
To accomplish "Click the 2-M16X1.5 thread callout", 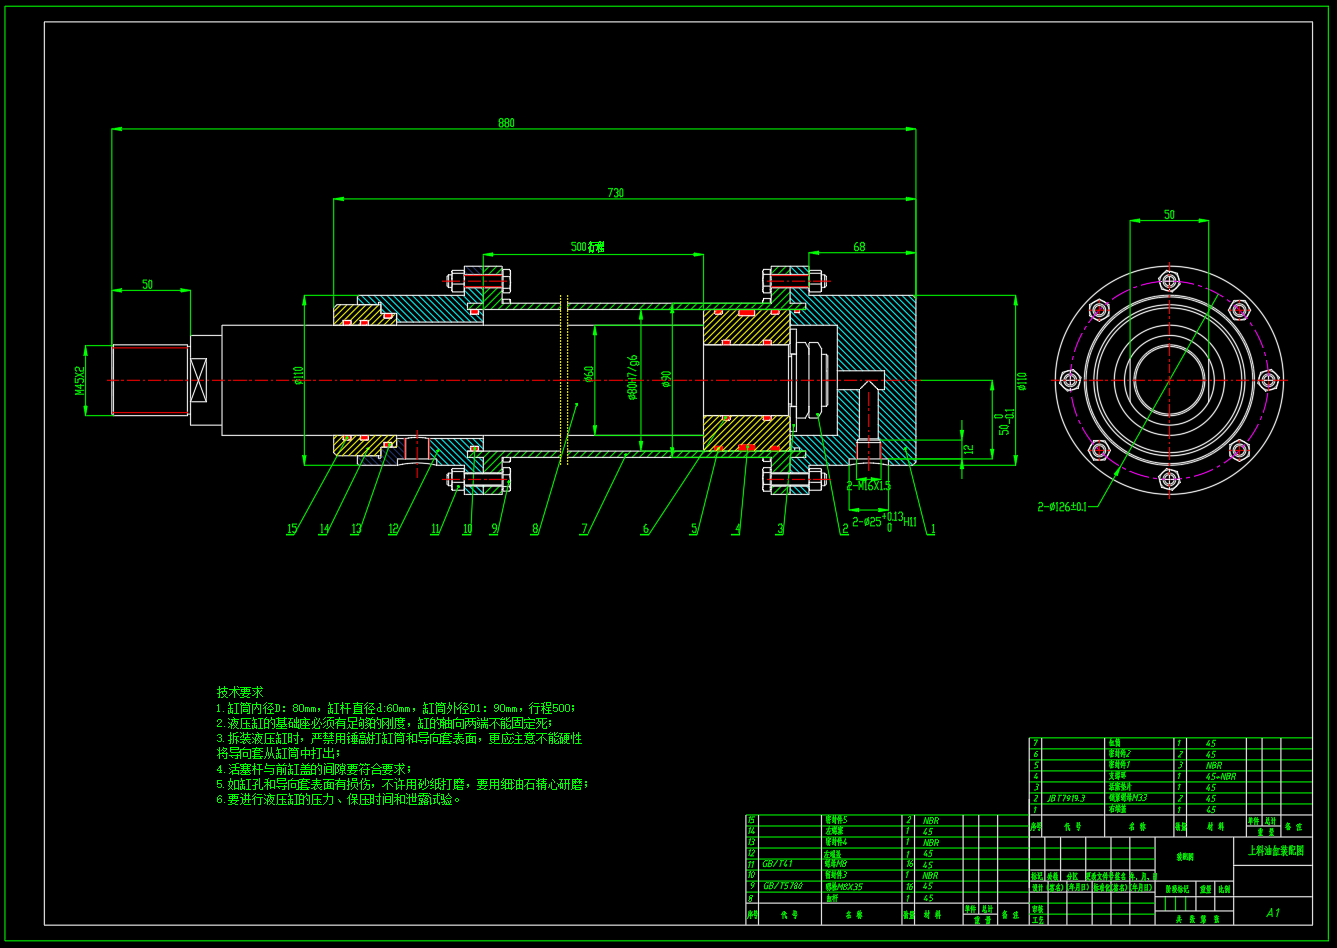I will 868,486.
